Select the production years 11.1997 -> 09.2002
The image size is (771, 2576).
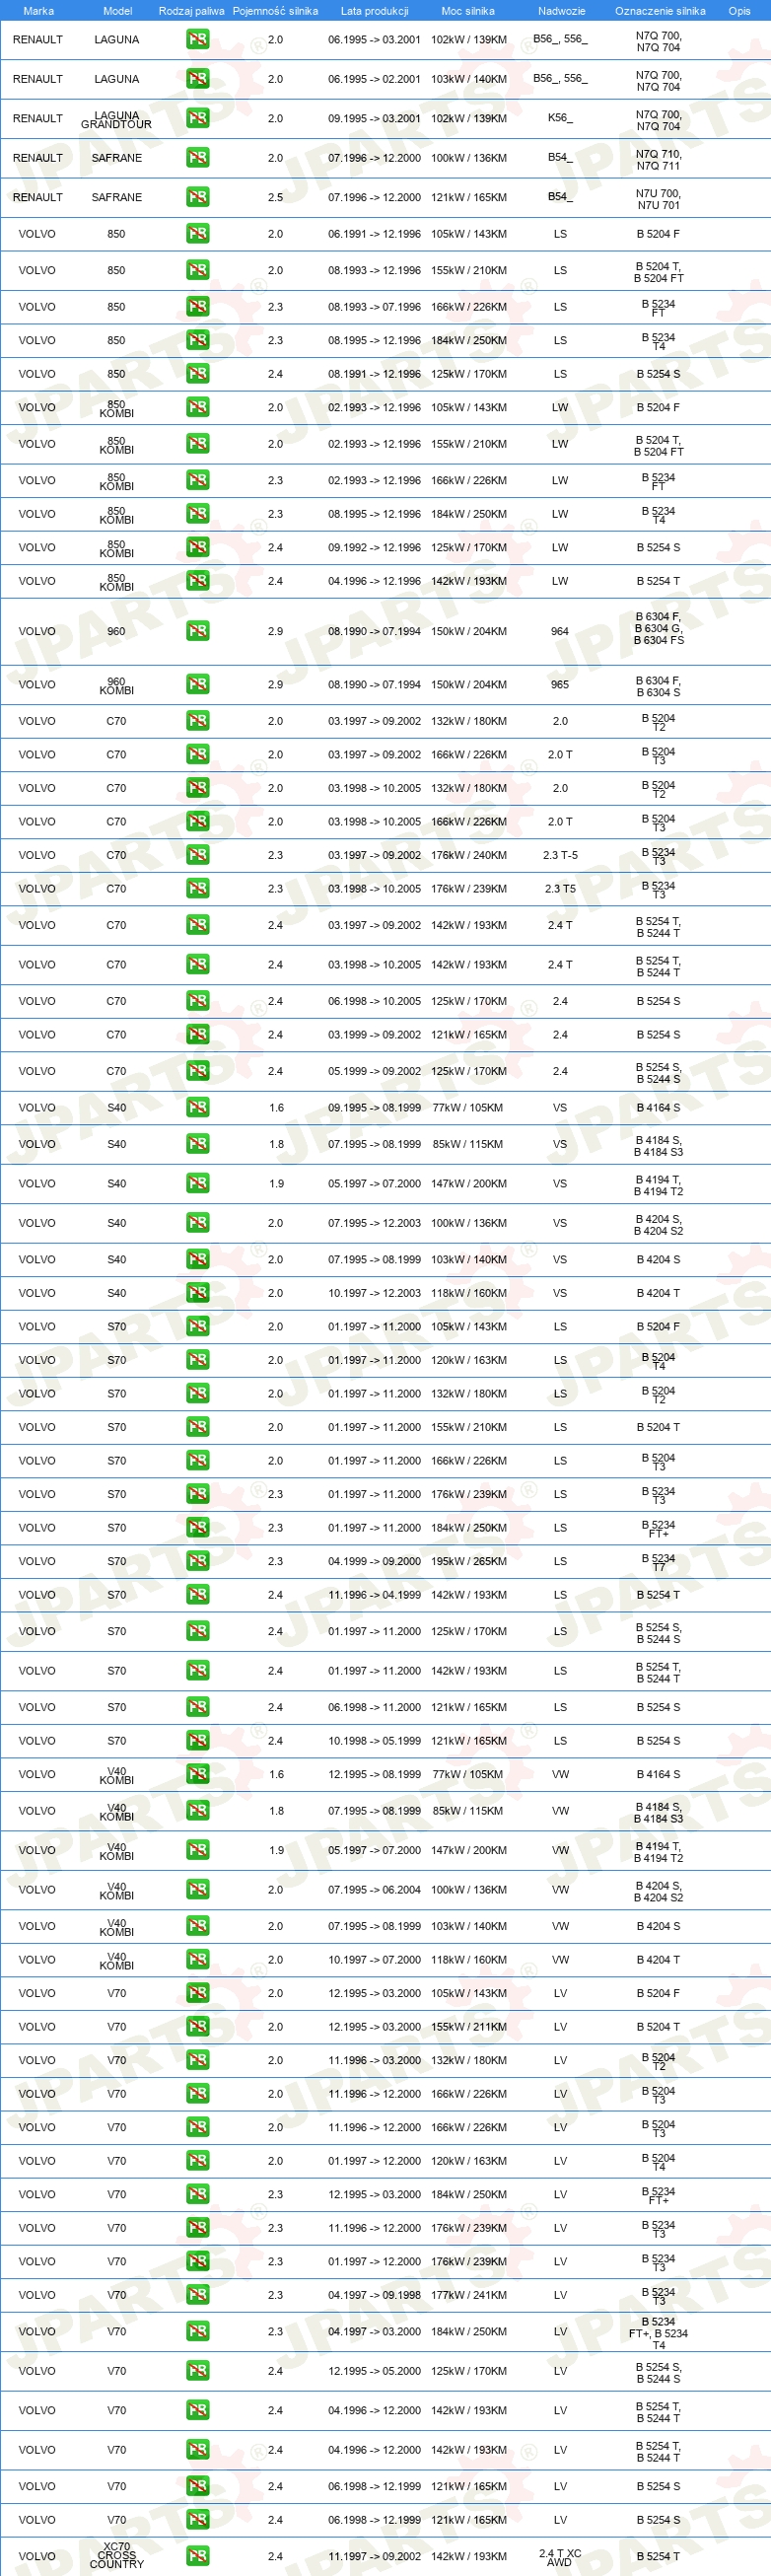pos(374,2556)
